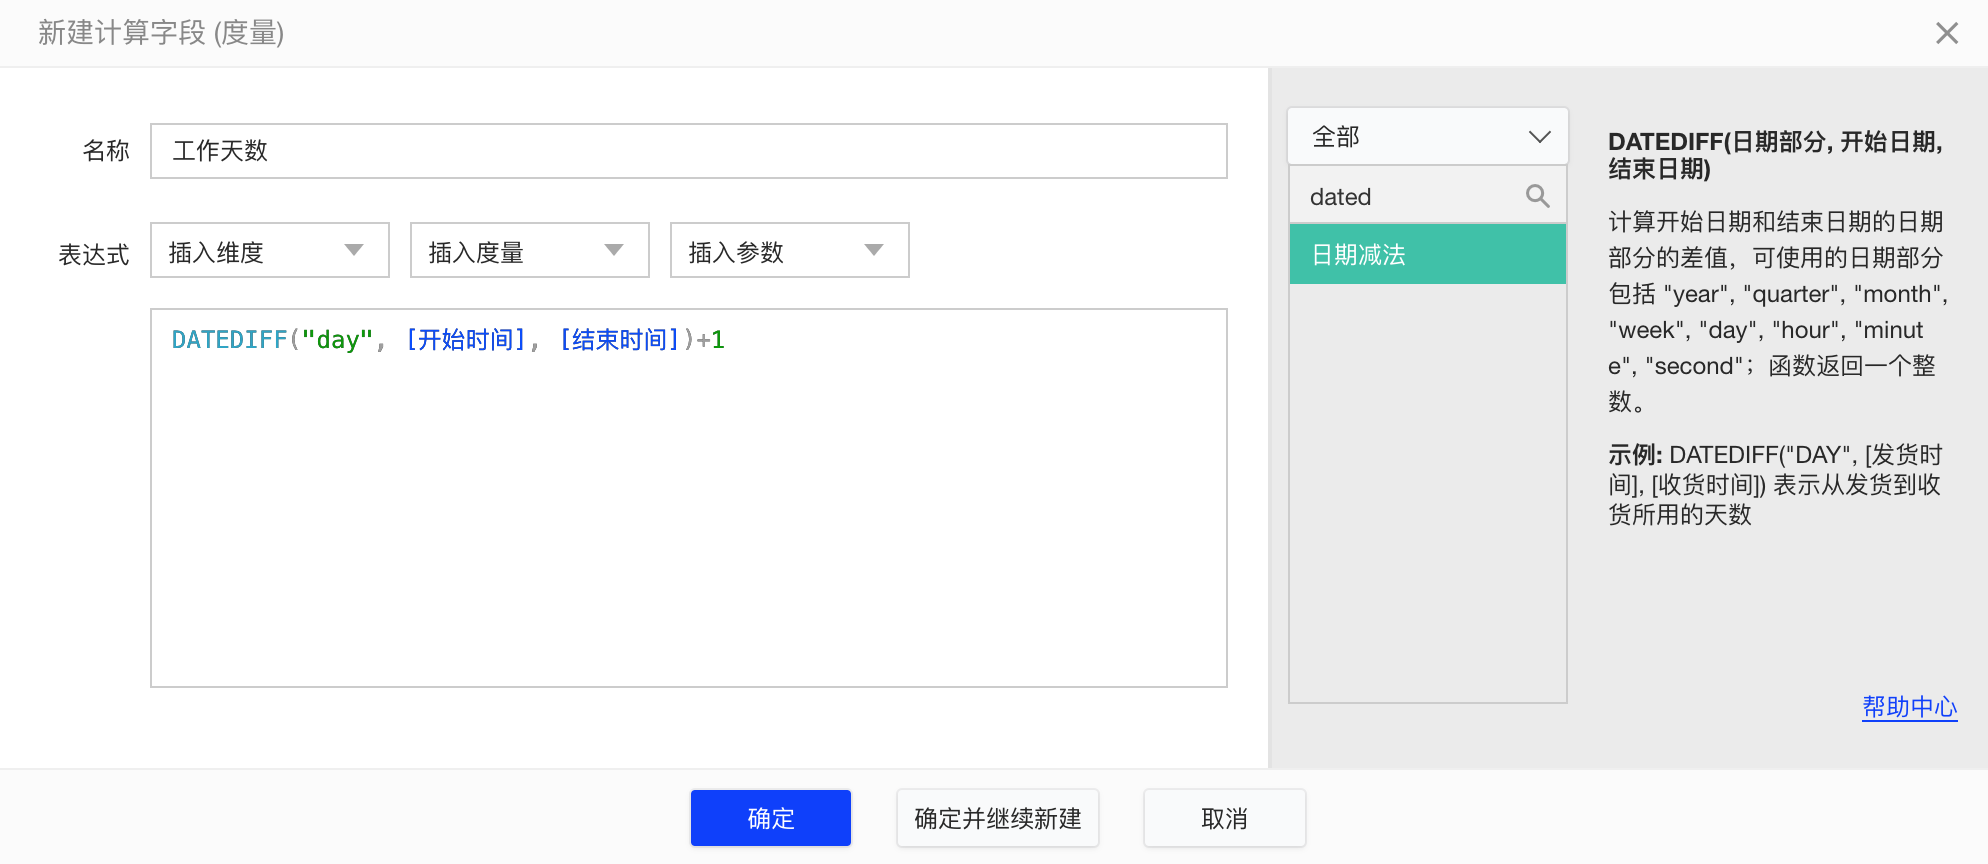This screenshot has height=864, width=1988.
Task: Click the DATEDIFF(日期部分, 开始日期, 结束日期) heading
Action: click(1775, 155)
